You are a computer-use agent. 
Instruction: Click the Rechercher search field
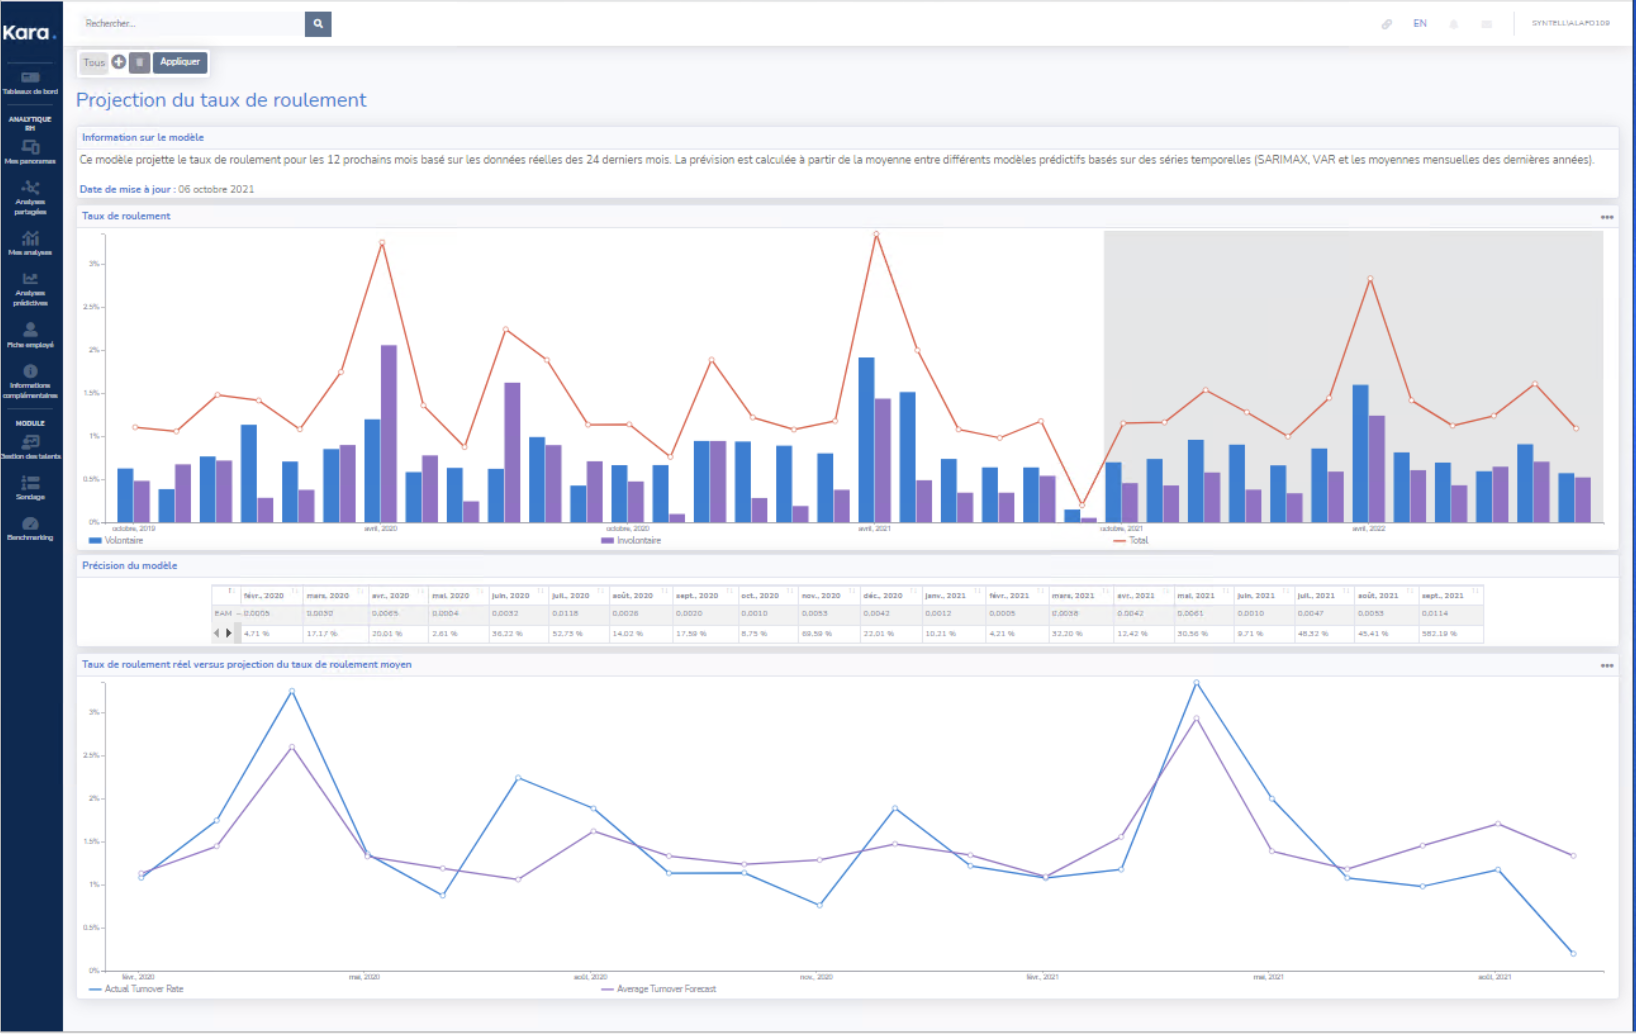191,23
